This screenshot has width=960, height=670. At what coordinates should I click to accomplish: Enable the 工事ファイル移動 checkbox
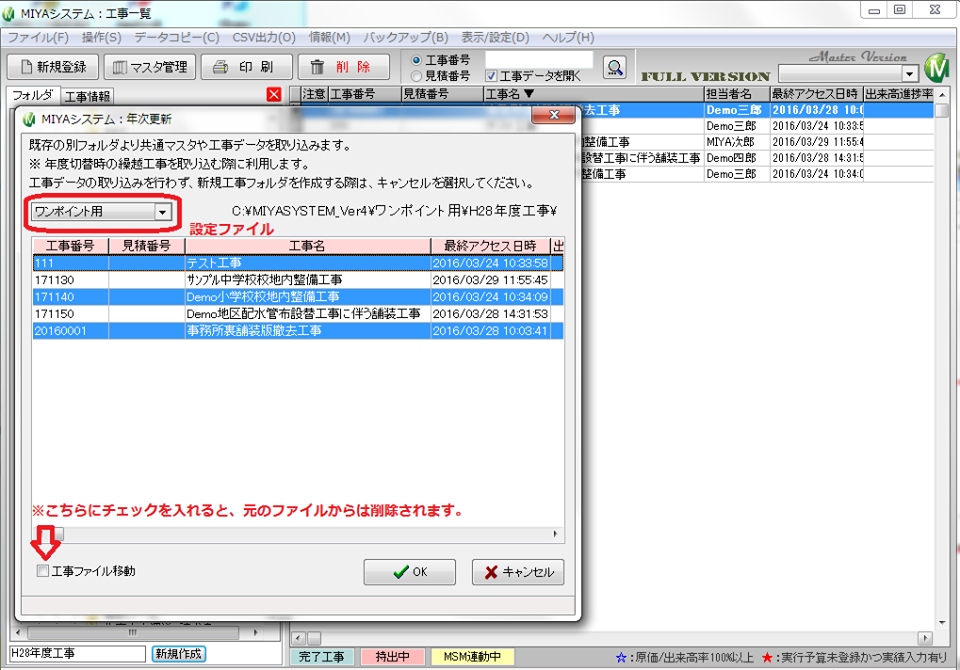(43, 571)
